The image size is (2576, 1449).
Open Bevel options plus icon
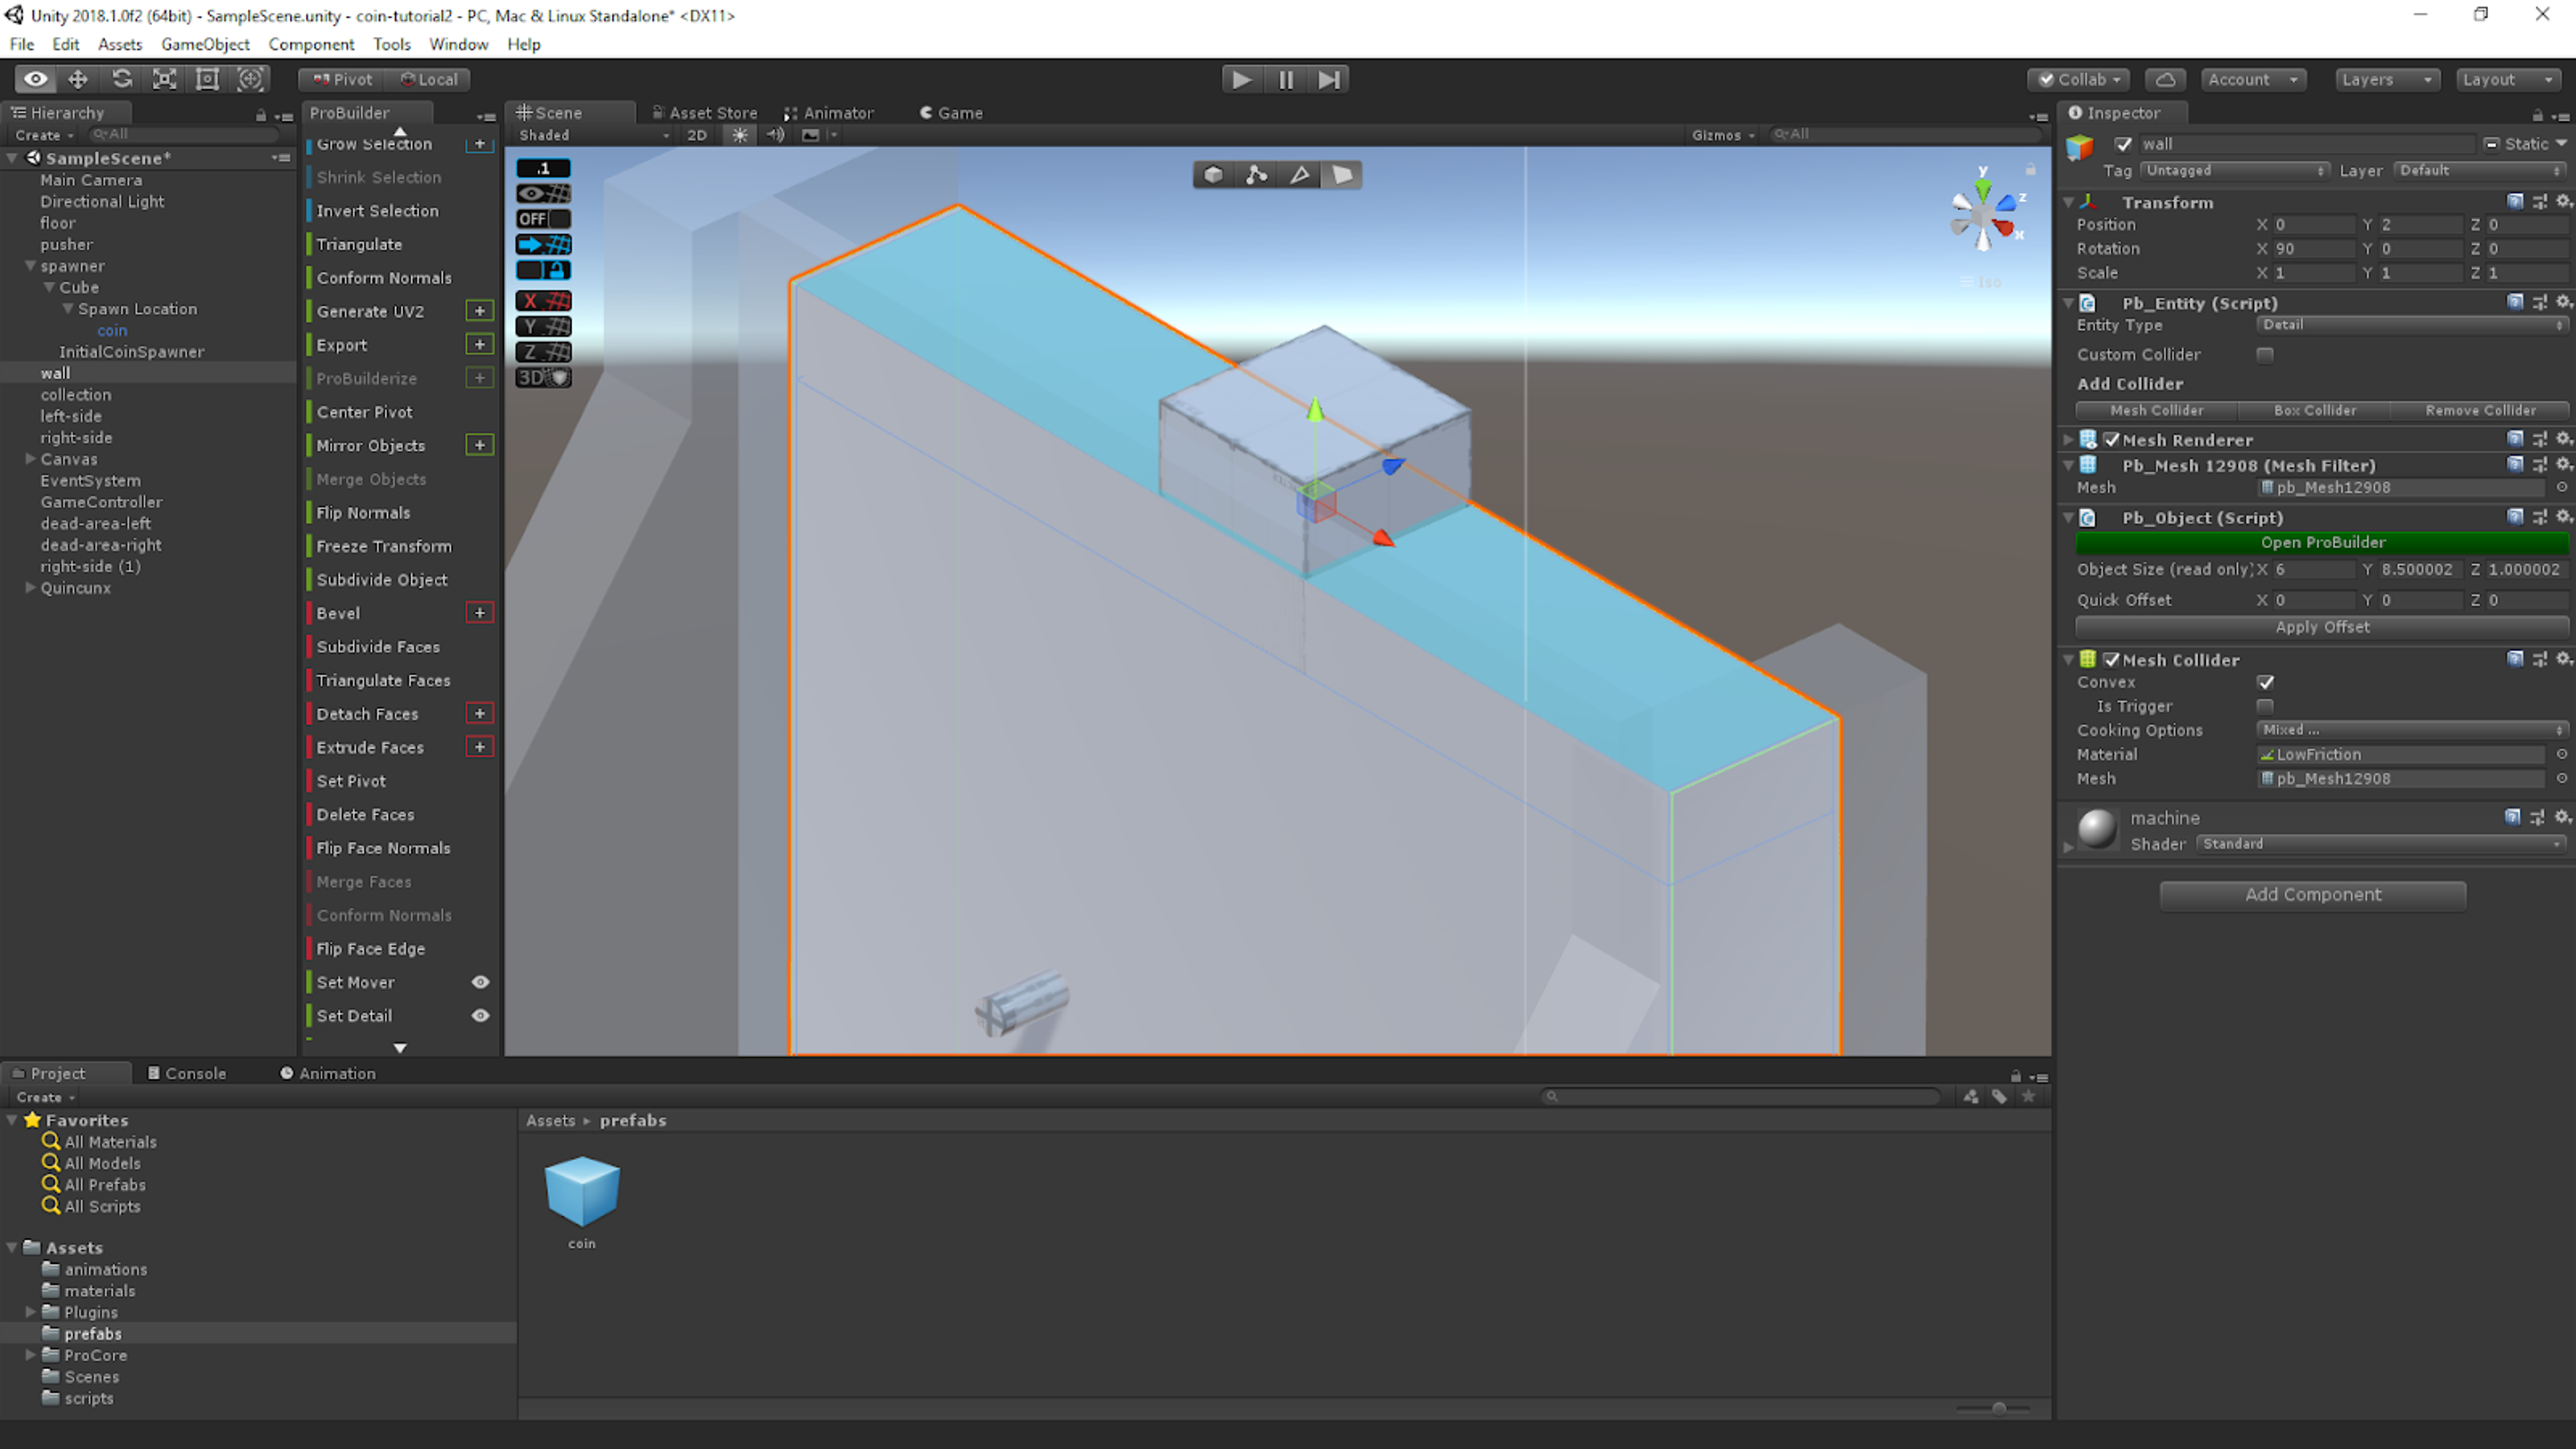480,612
